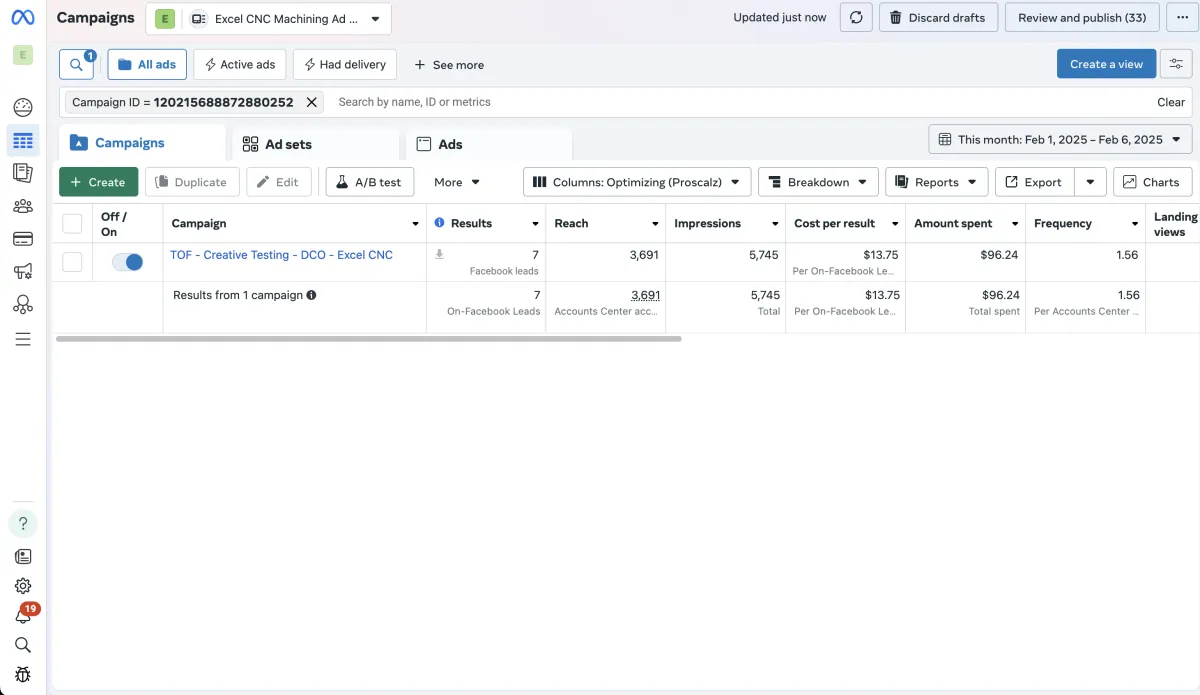Image resolution: width=1200 pixels, height=695 pixels.
Task: Select the Had delivery view
Action: [x=345, y=64]
